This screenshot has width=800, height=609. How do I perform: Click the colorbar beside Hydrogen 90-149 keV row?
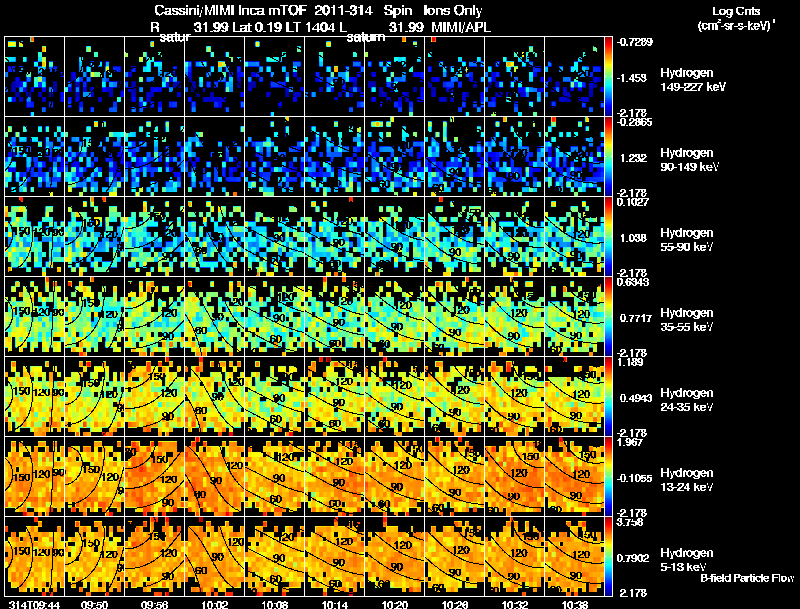point(608,157)
